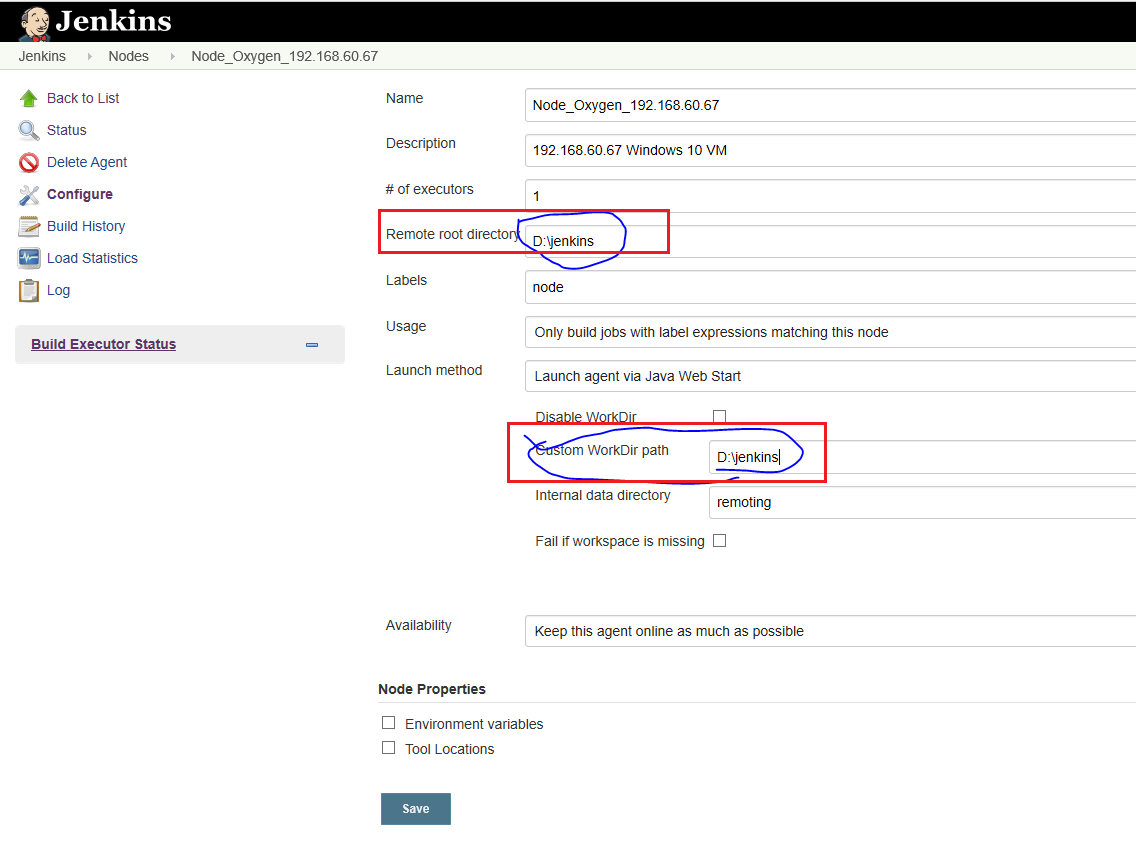Click the Save button
The width and height of the screenshot is (1136, 843).
[x=416, y=809]
